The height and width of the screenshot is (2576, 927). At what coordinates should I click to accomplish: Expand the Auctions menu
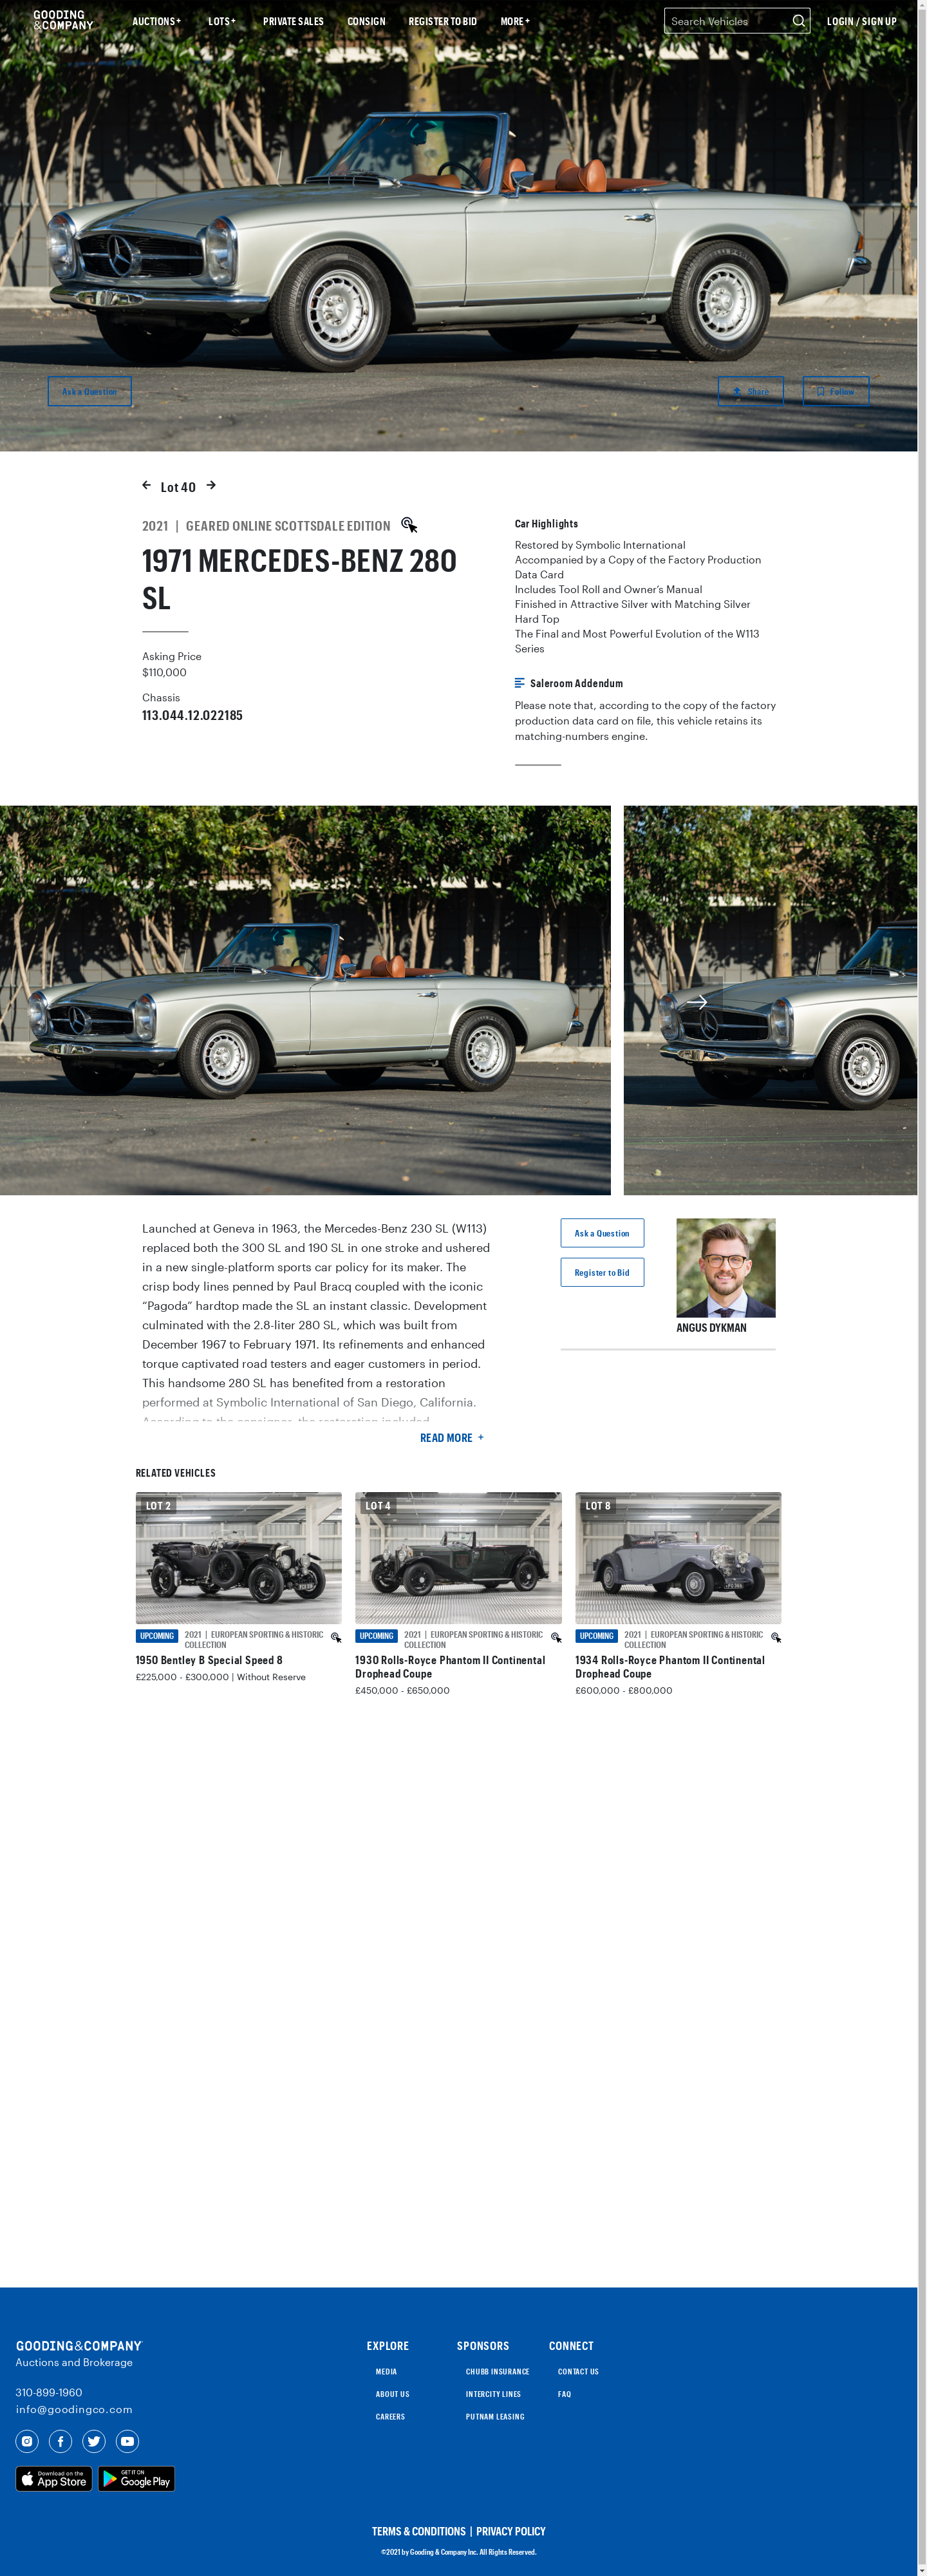click(x=157, y=21)
